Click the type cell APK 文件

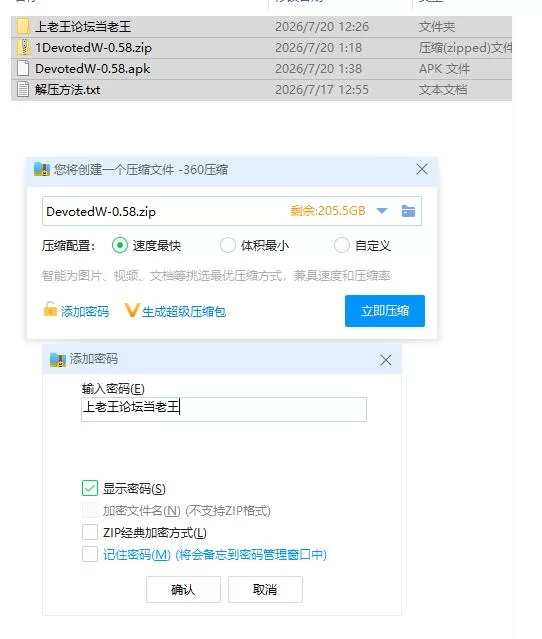point(444,68)
